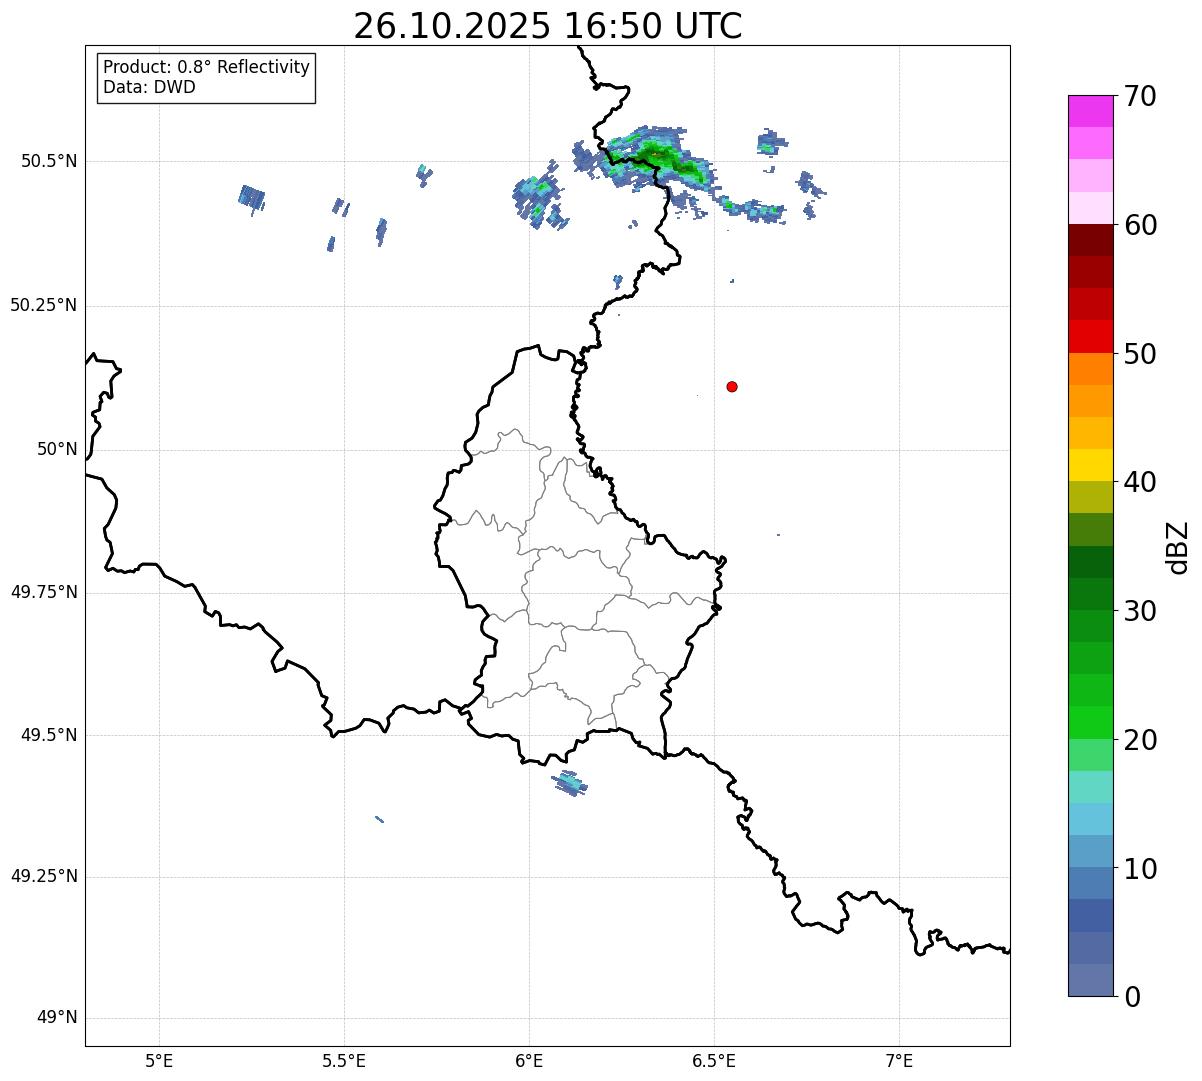The height and width of the screenshot is (1081, 1202).
Task: Click the 6°E longitude label
Action: coord(529,1061)
